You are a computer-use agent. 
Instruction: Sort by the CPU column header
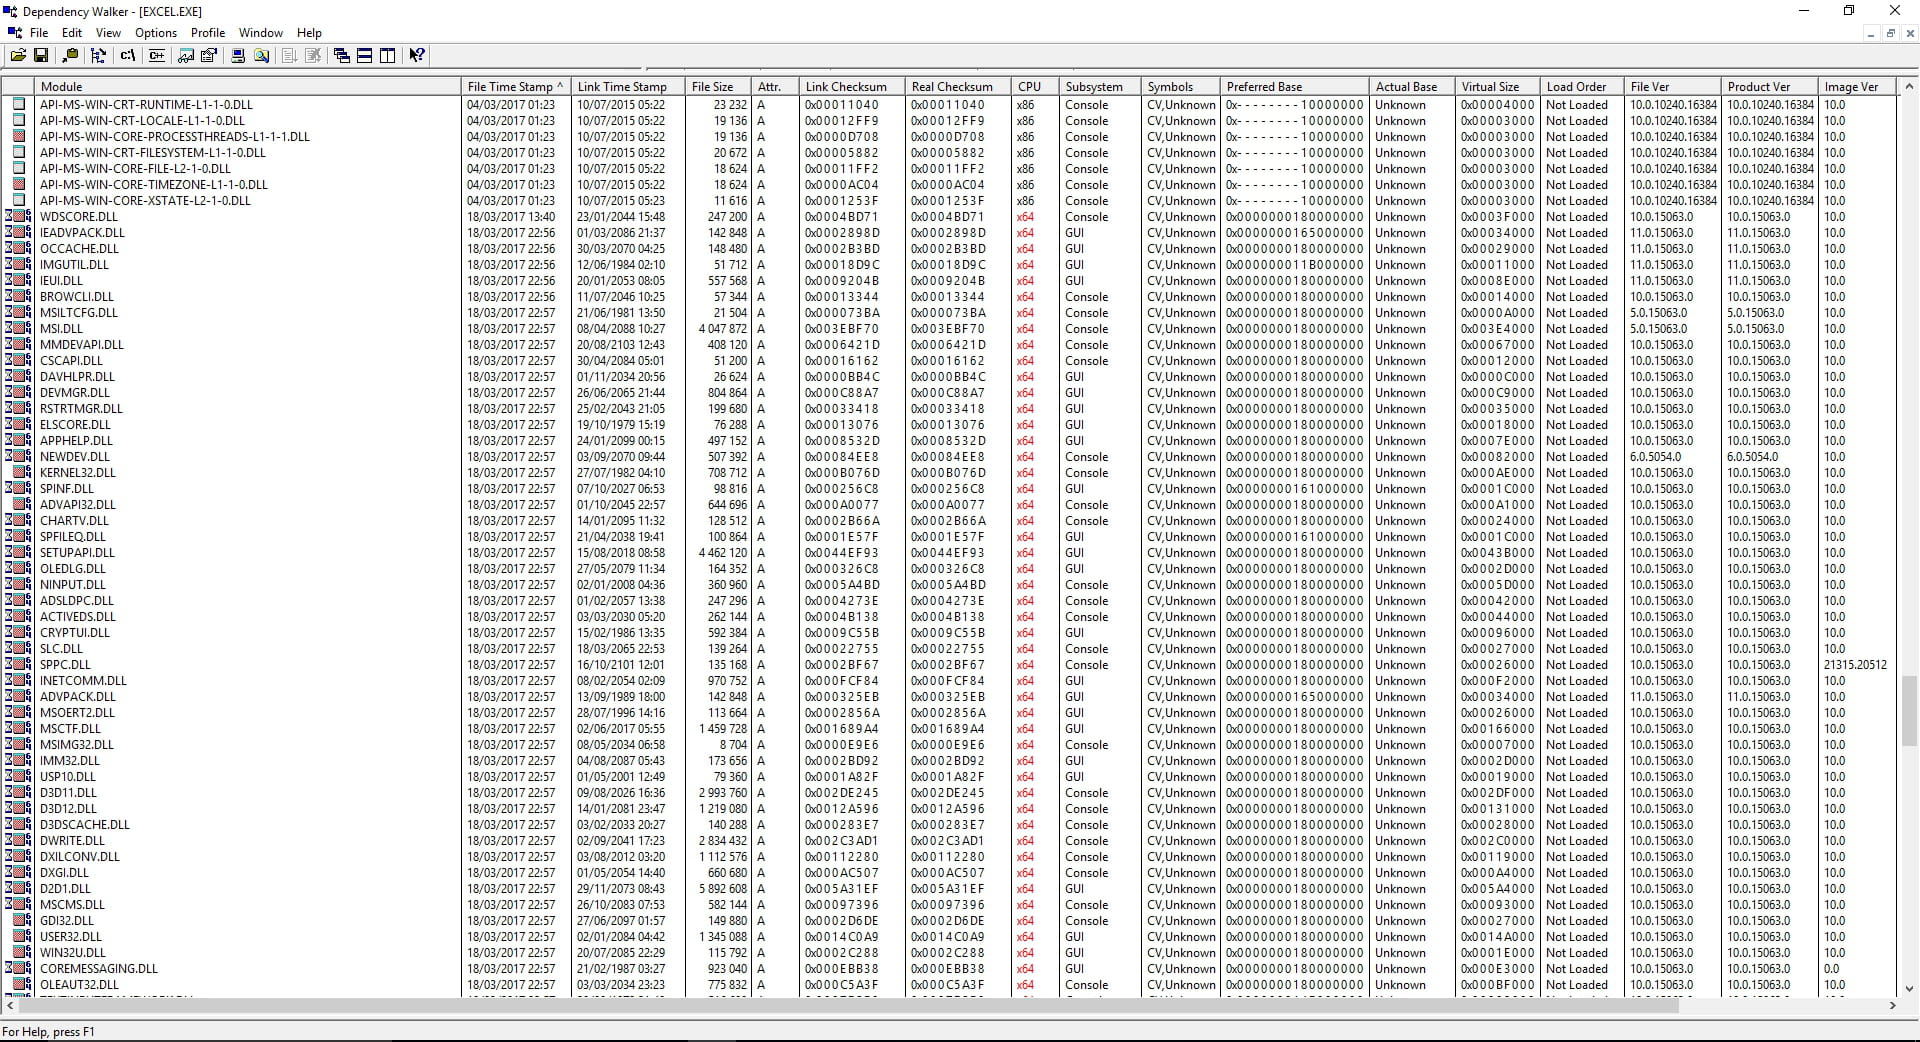[1035, 87]
